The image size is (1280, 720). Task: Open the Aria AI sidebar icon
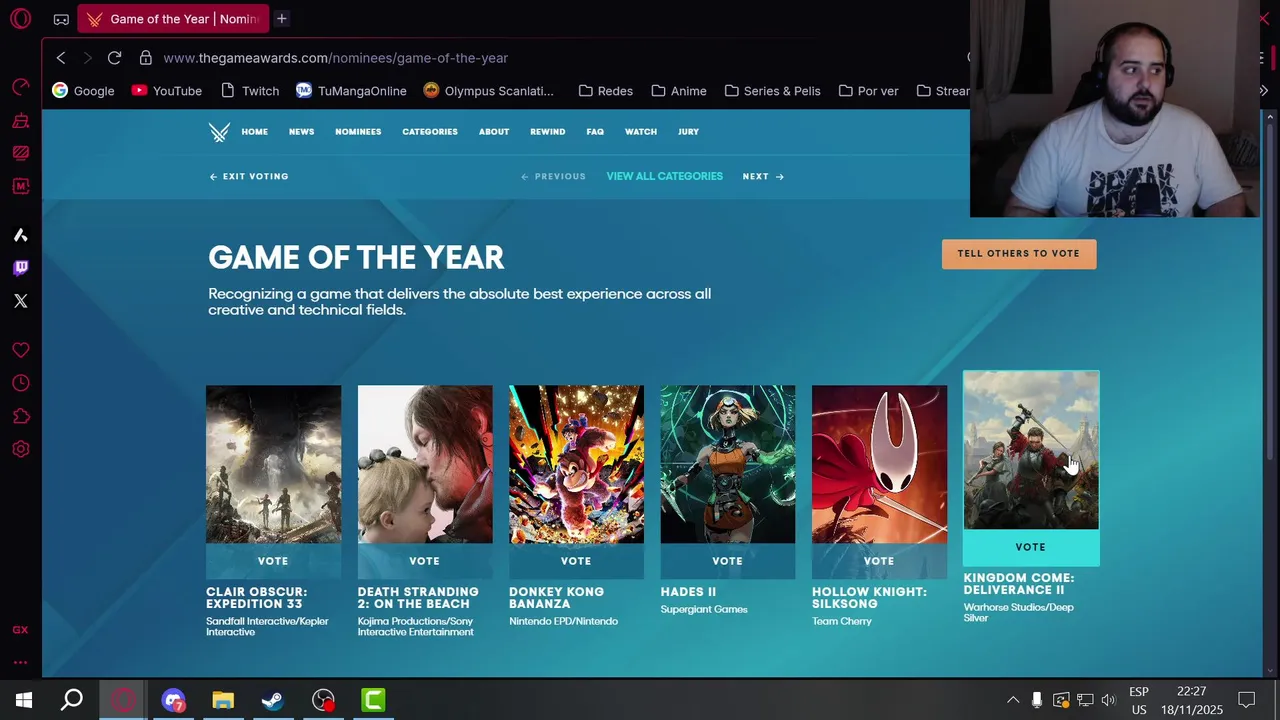tap(20, 235)
